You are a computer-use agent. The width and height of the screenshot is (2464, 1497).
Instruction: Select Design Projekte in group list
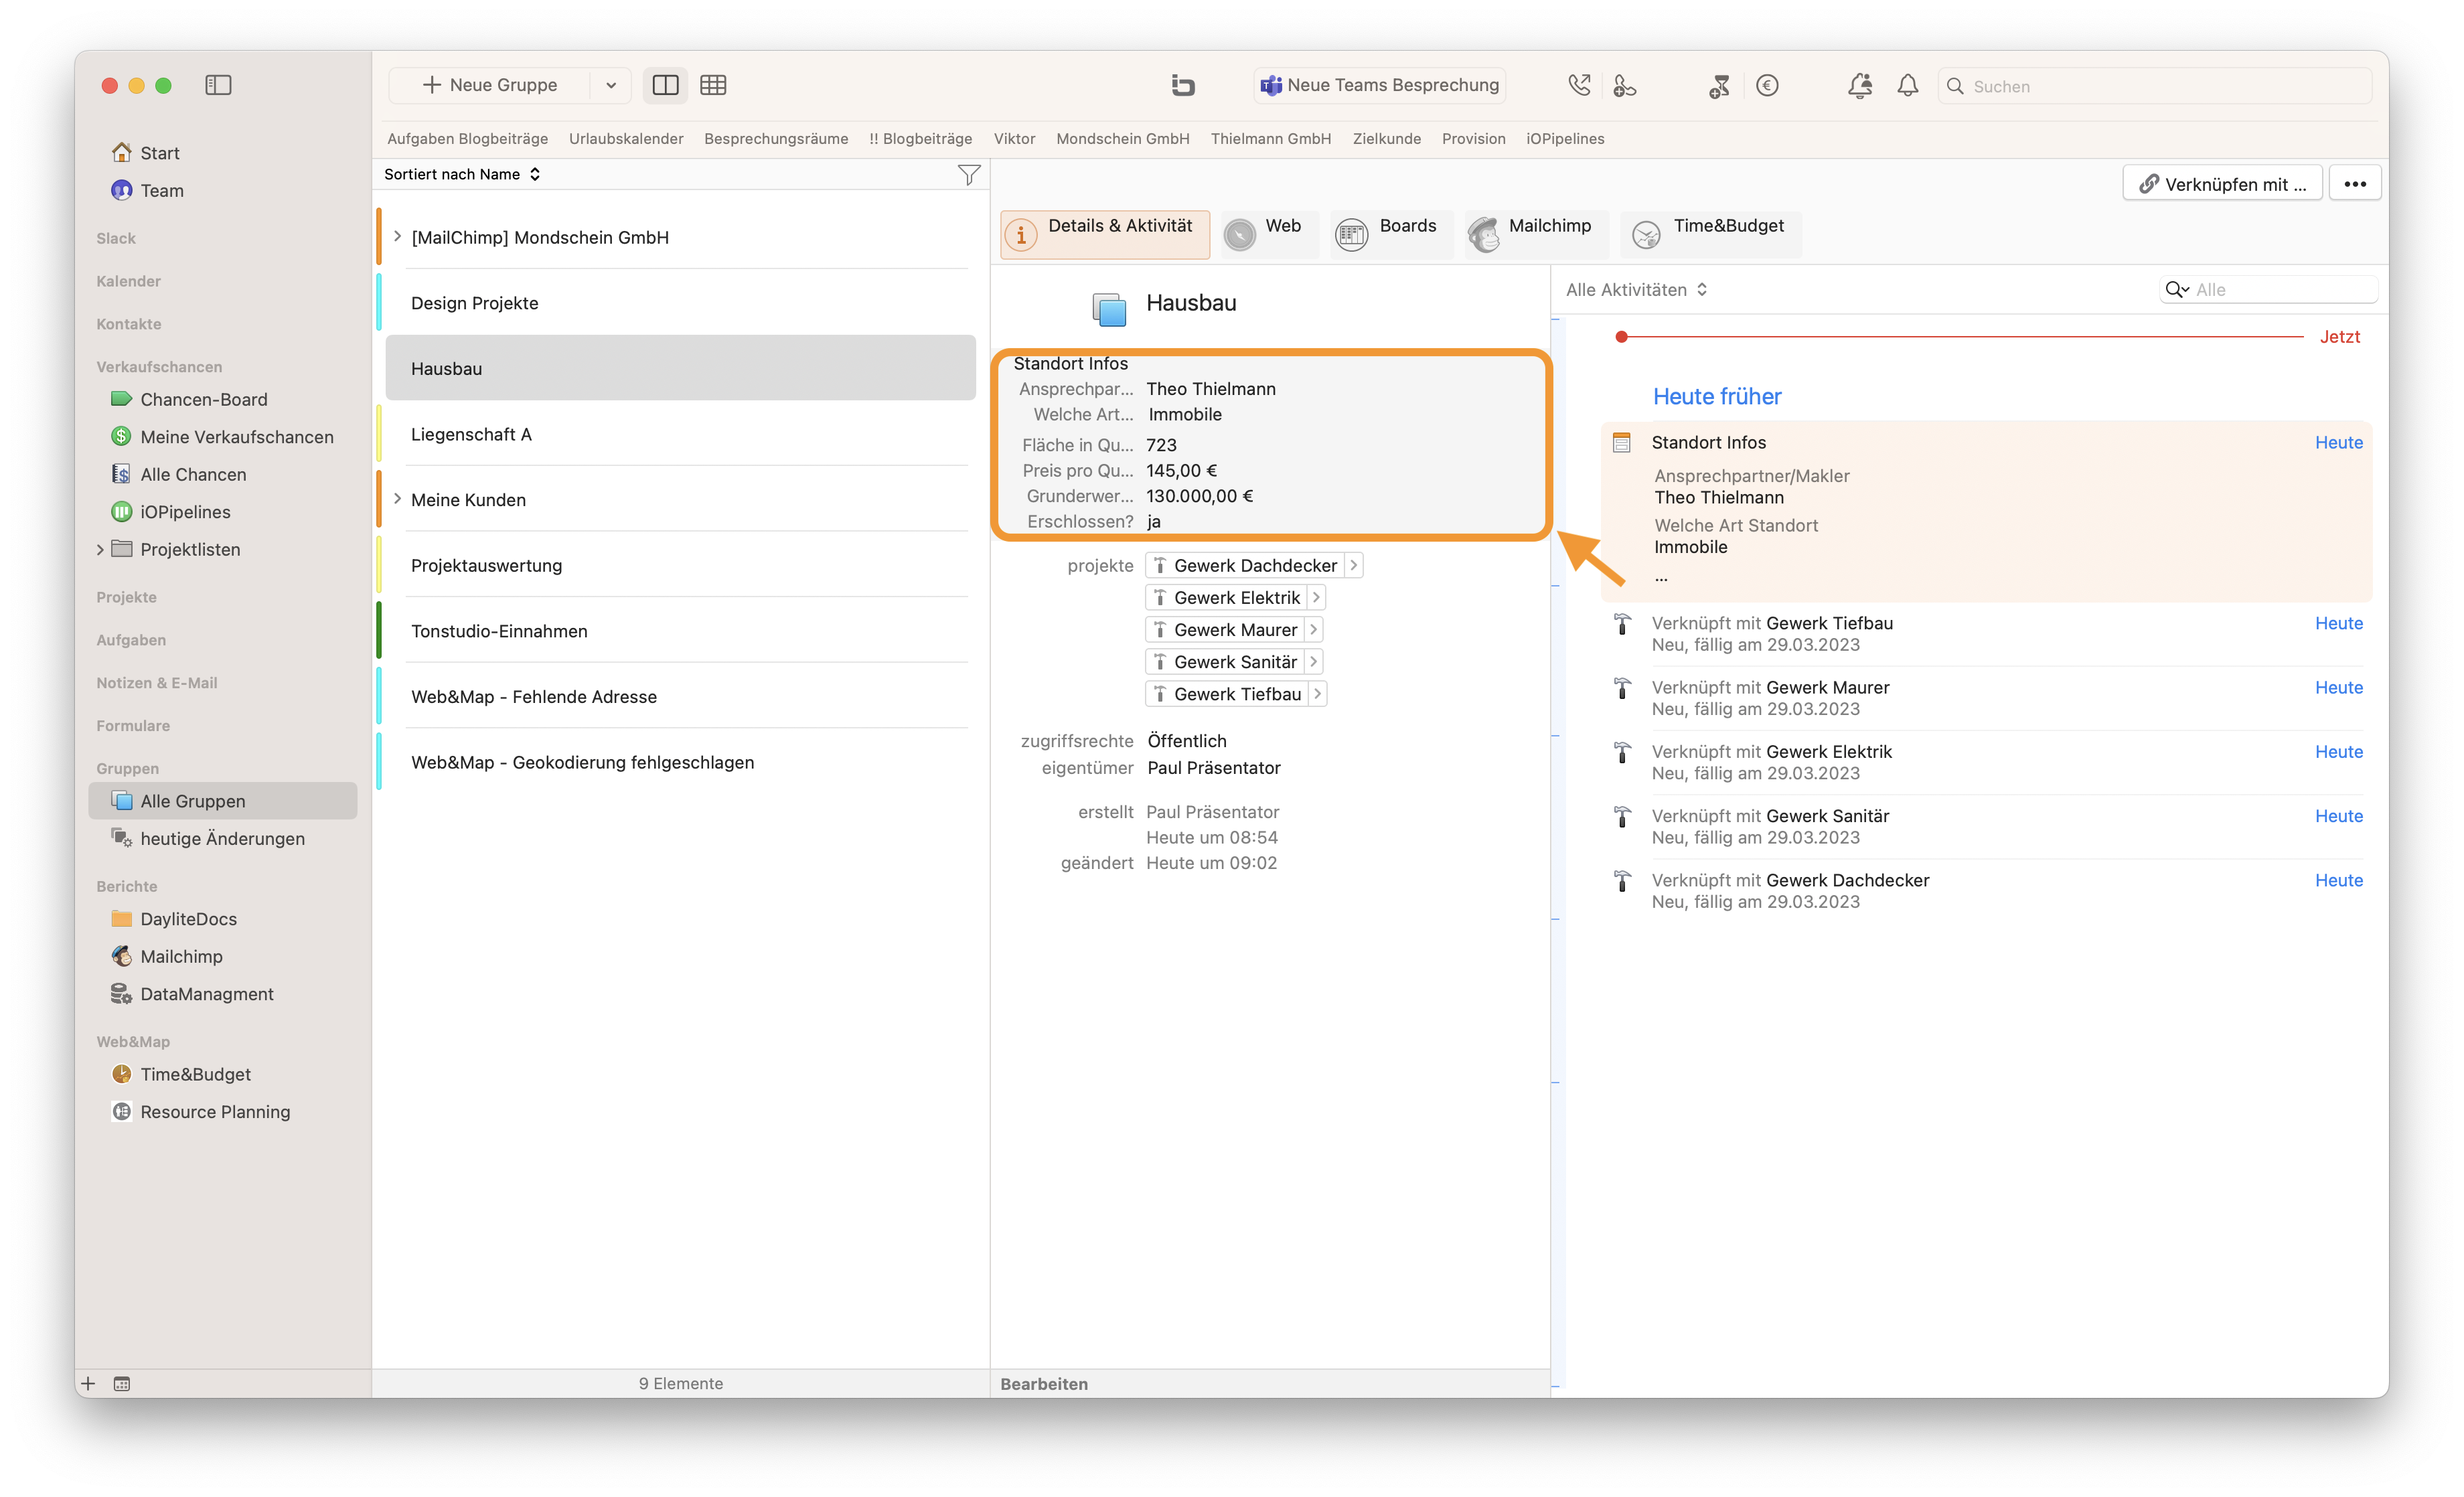click(x=680, y=302)
